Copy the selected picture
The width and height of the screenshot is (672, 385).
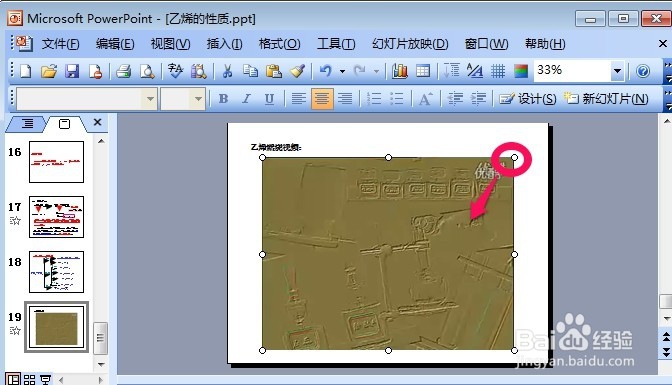pyautogui.click(x=250, y=71)
